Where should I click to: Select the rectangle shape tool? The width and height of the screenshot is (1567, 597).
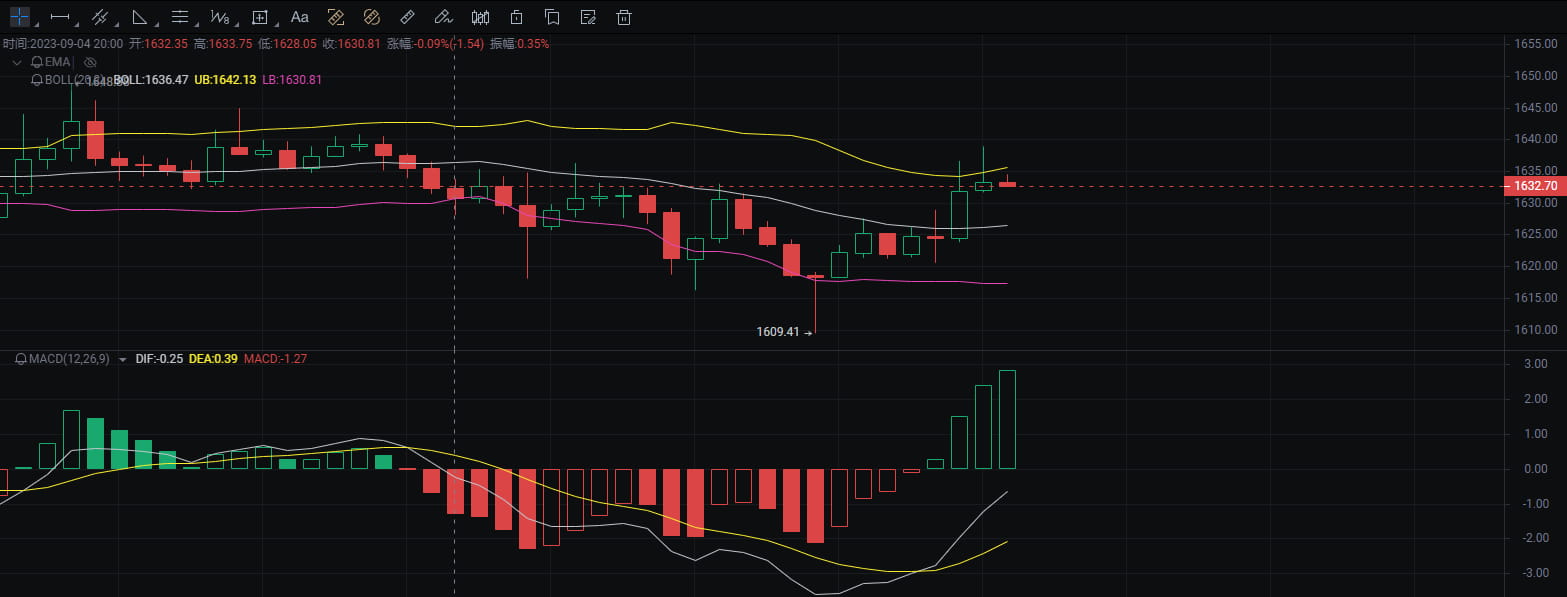(259, 16)
